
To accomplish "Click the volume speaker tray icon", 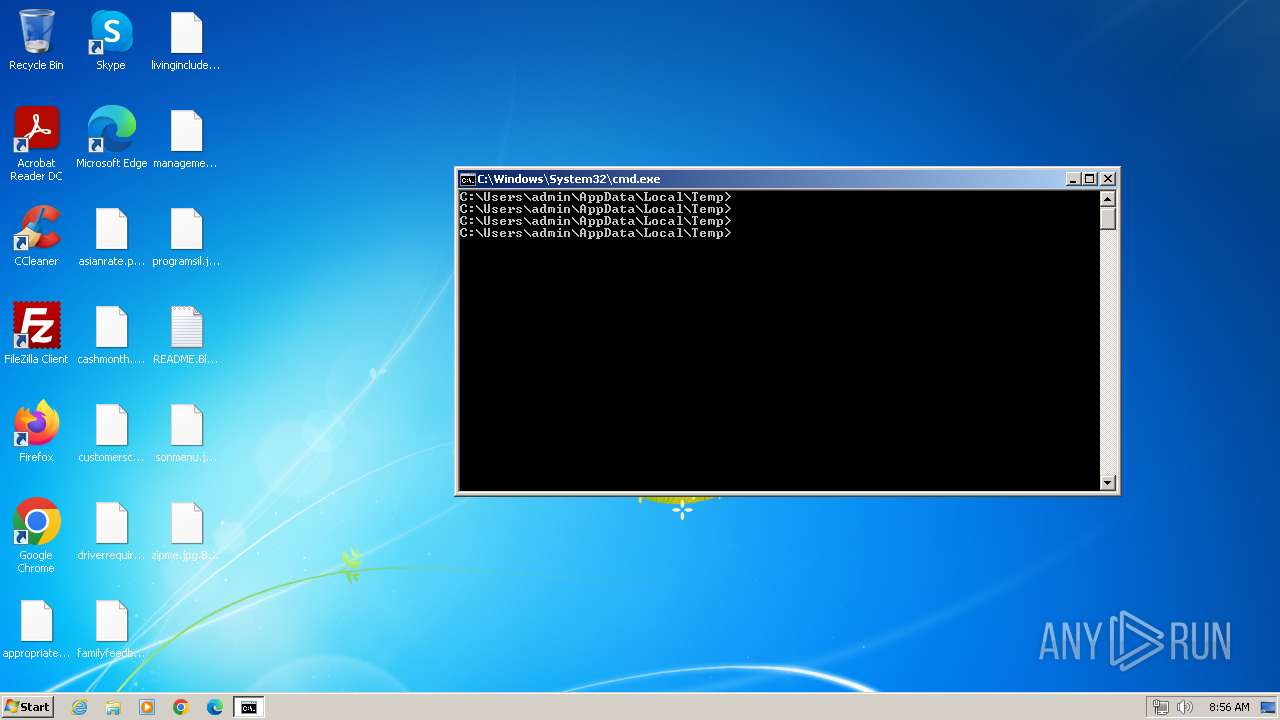I will click(x=1185, y=707).
